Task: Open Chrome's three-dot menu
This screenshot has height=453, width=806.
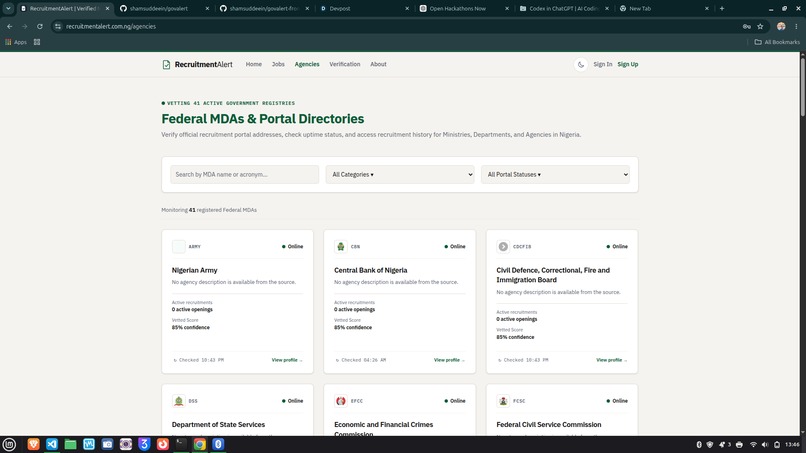Action: pos(797,26)
